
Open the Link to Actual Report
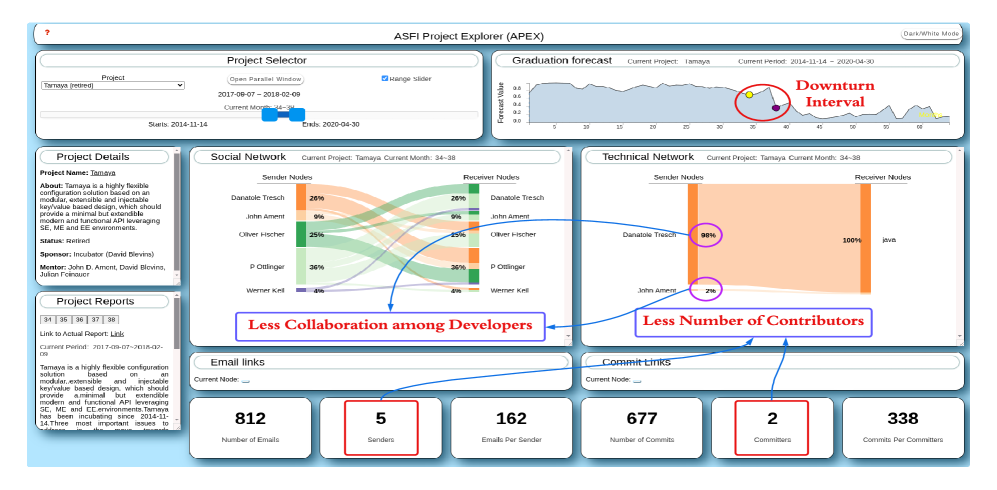pyautogui.click(x=117, y=334)
